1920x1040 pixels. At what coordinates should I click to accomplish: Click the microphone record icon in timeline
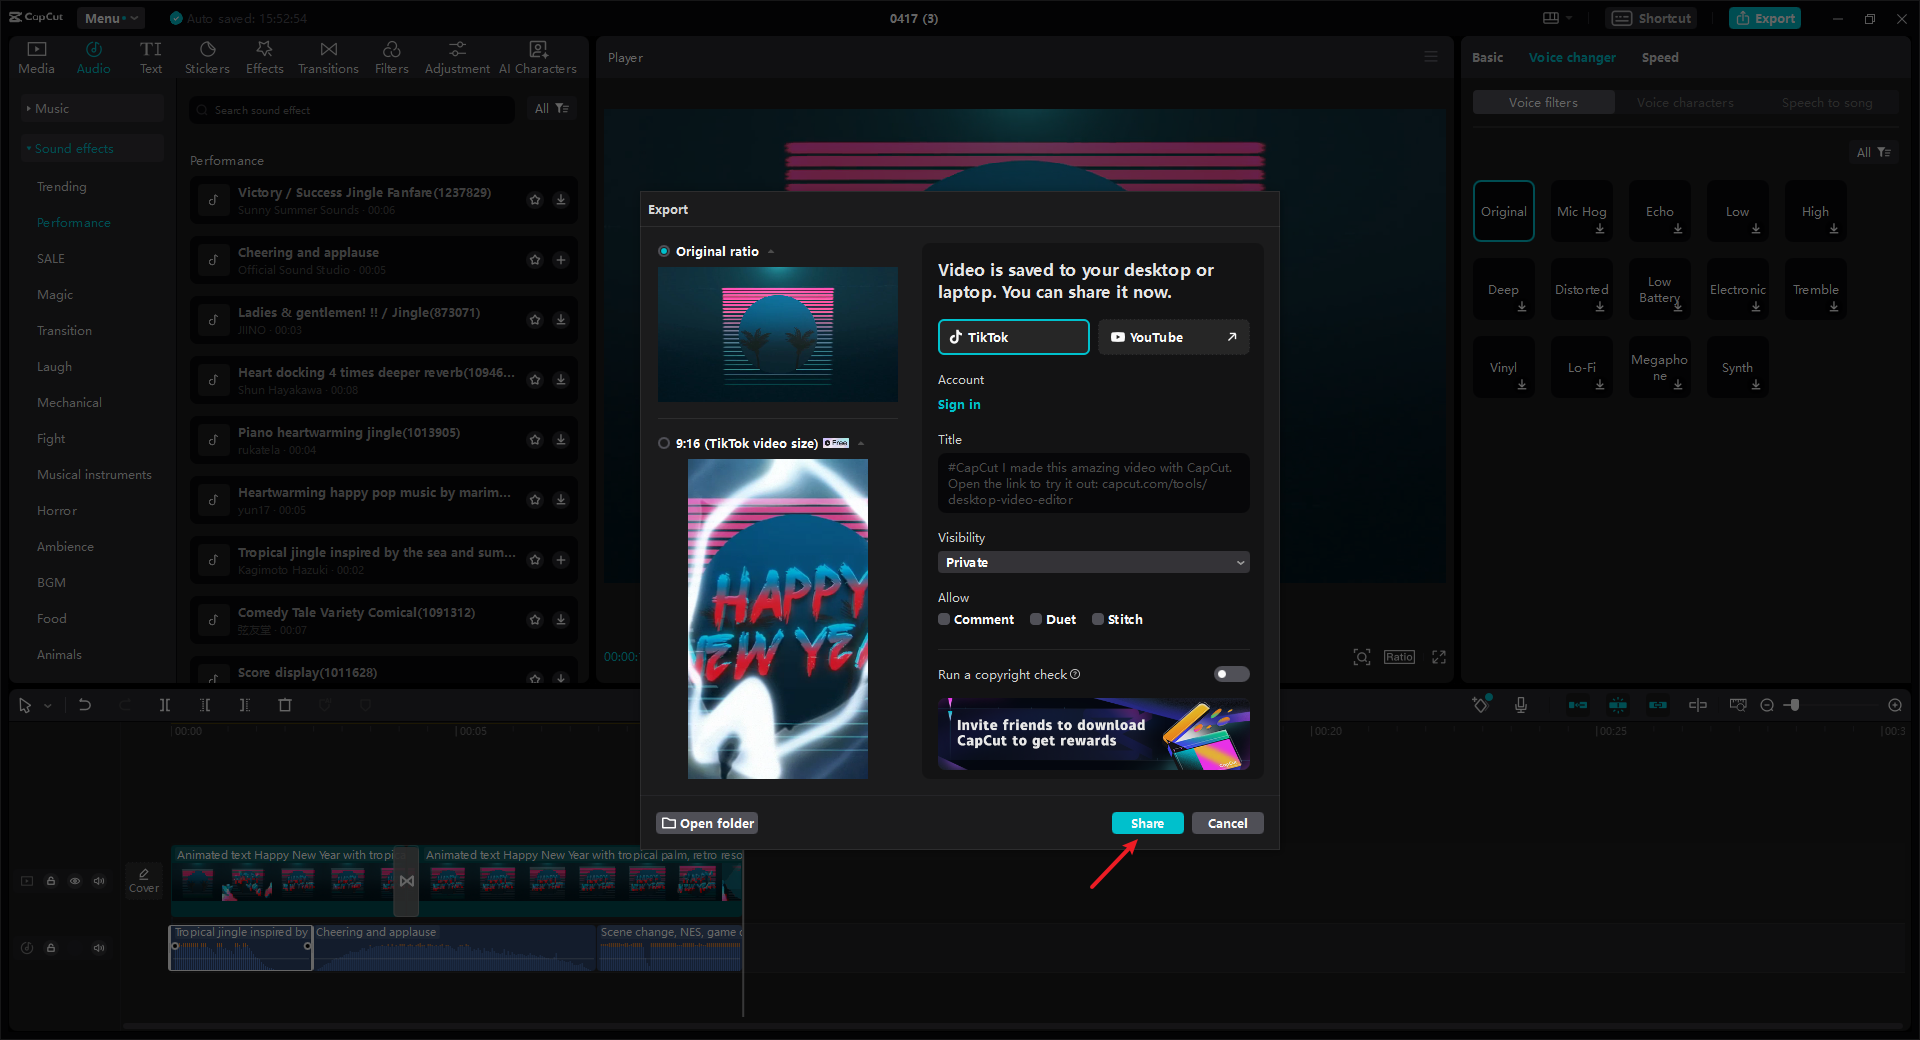click(x=1520, y=705)
